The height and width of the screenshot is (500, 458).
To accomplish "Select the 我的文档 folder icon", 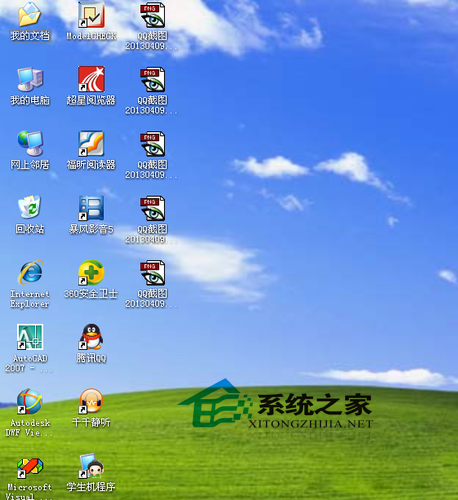I will click(x=30, y=15).
